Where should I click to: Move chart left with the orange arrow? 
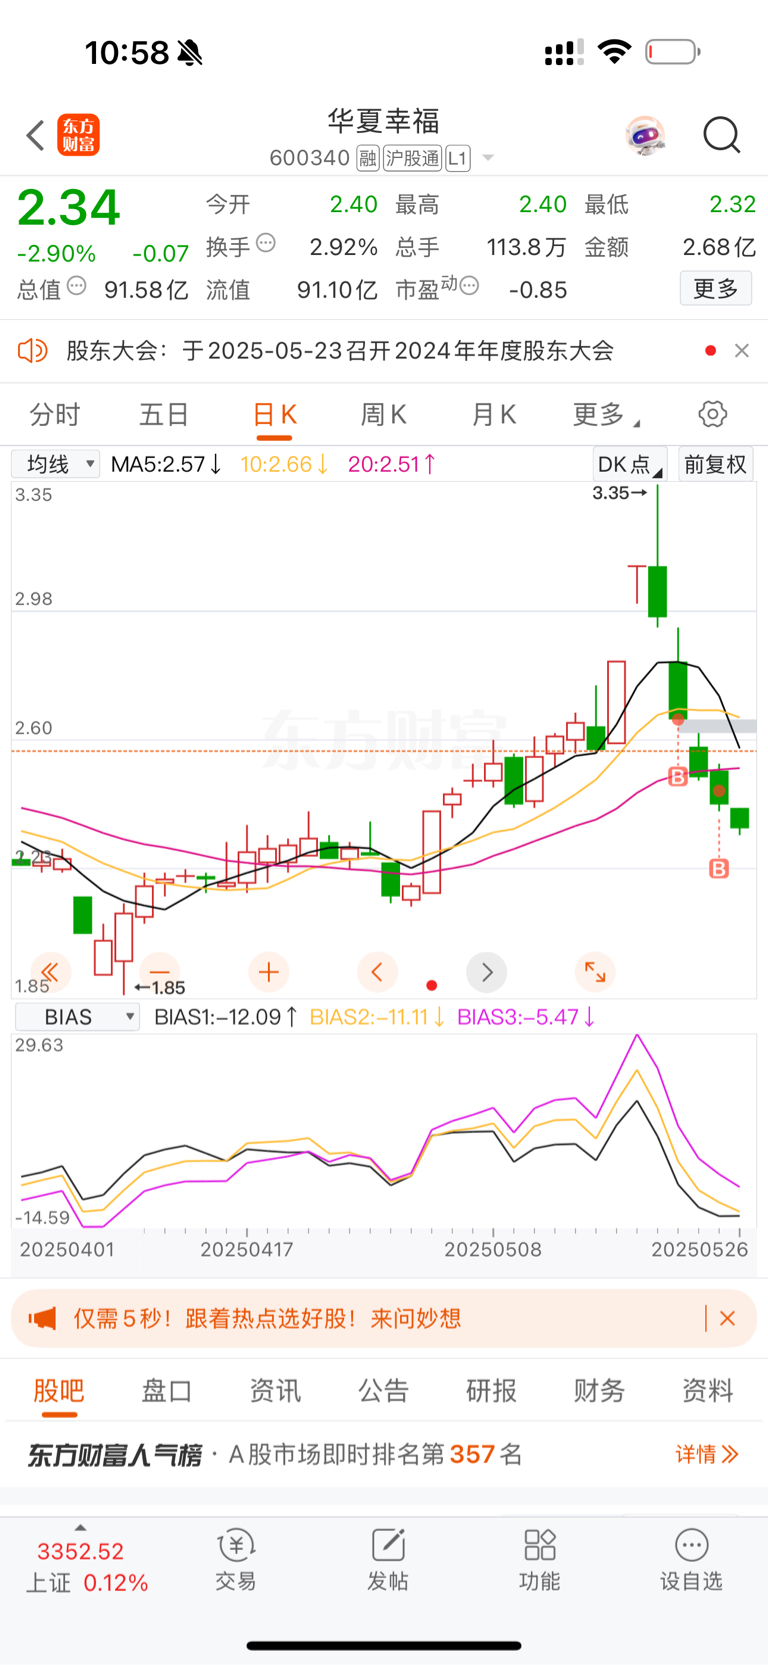click(377, 971)
